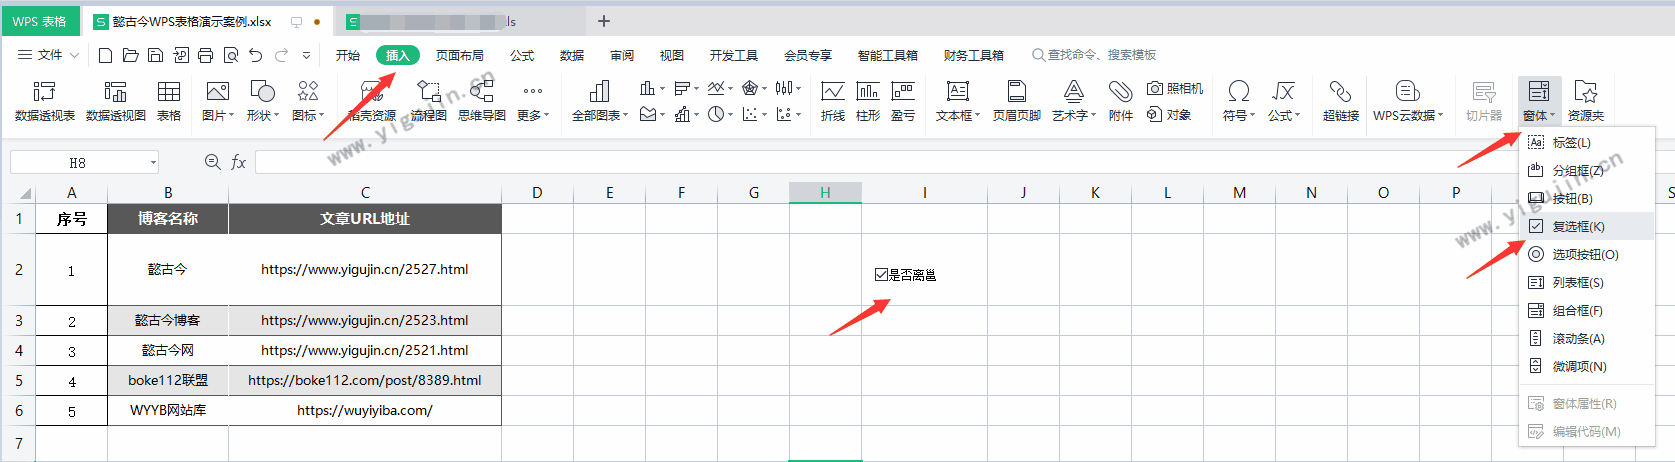Choose 复选框(K) from the form controls menu
This screenshot has height=462, width=1675.
(x=1586, y=227)
